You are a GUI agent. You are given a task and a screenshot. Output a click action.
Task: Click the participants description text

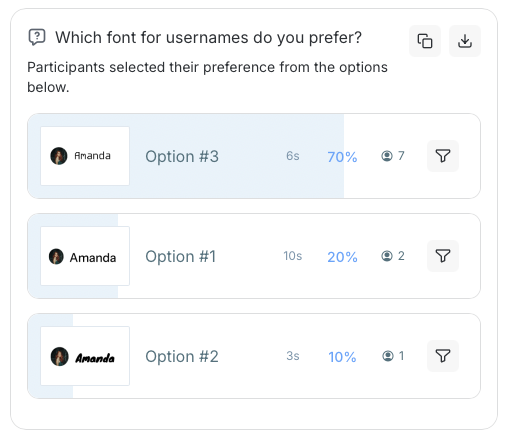[x=207, y=77]
